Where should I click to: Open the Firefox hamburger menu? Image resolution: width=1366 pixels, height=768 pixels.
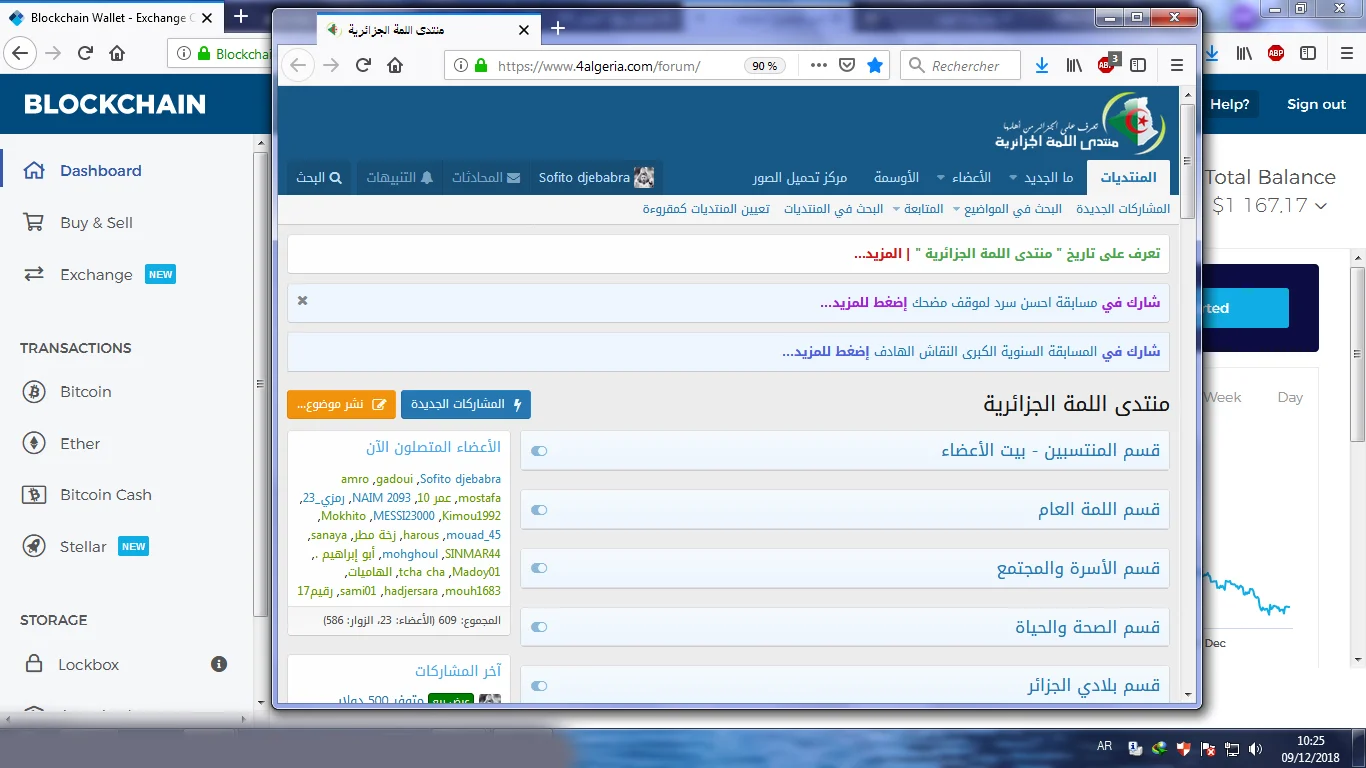(1176, 65)
